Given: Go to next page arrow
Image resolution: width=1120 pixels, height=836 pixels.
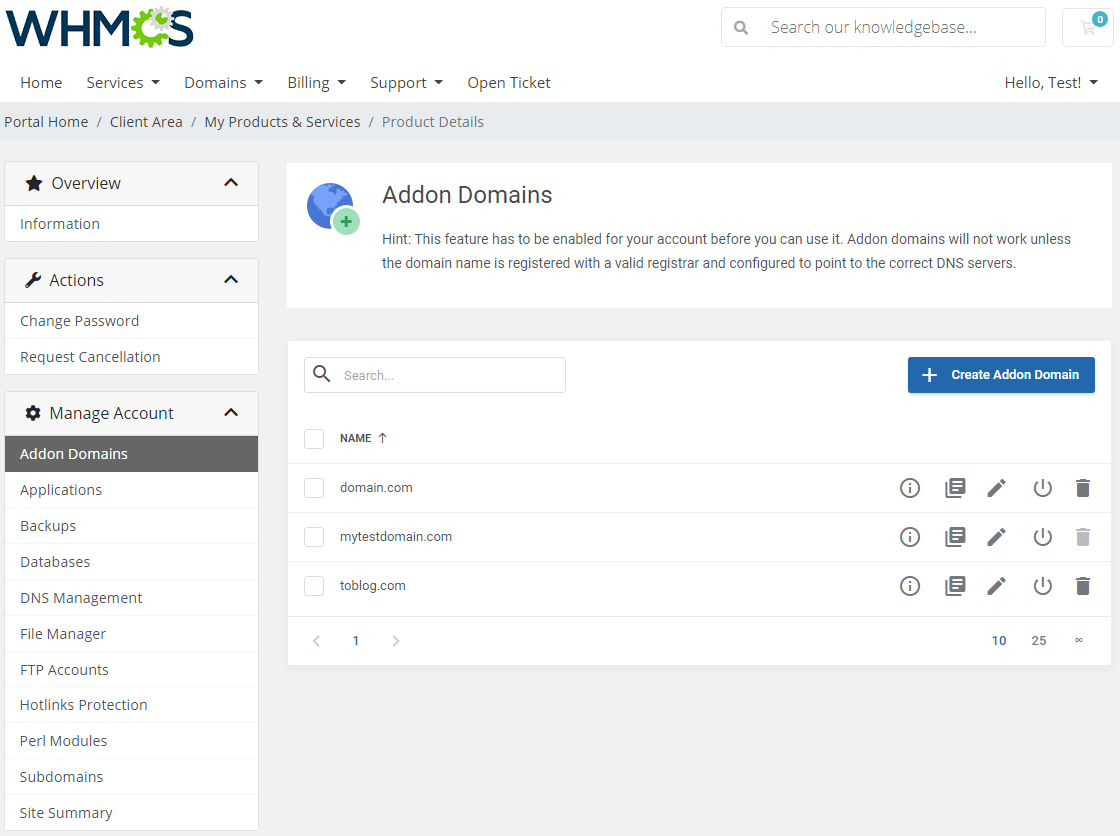Looking at the screenshot, I should tap(396, 641).
